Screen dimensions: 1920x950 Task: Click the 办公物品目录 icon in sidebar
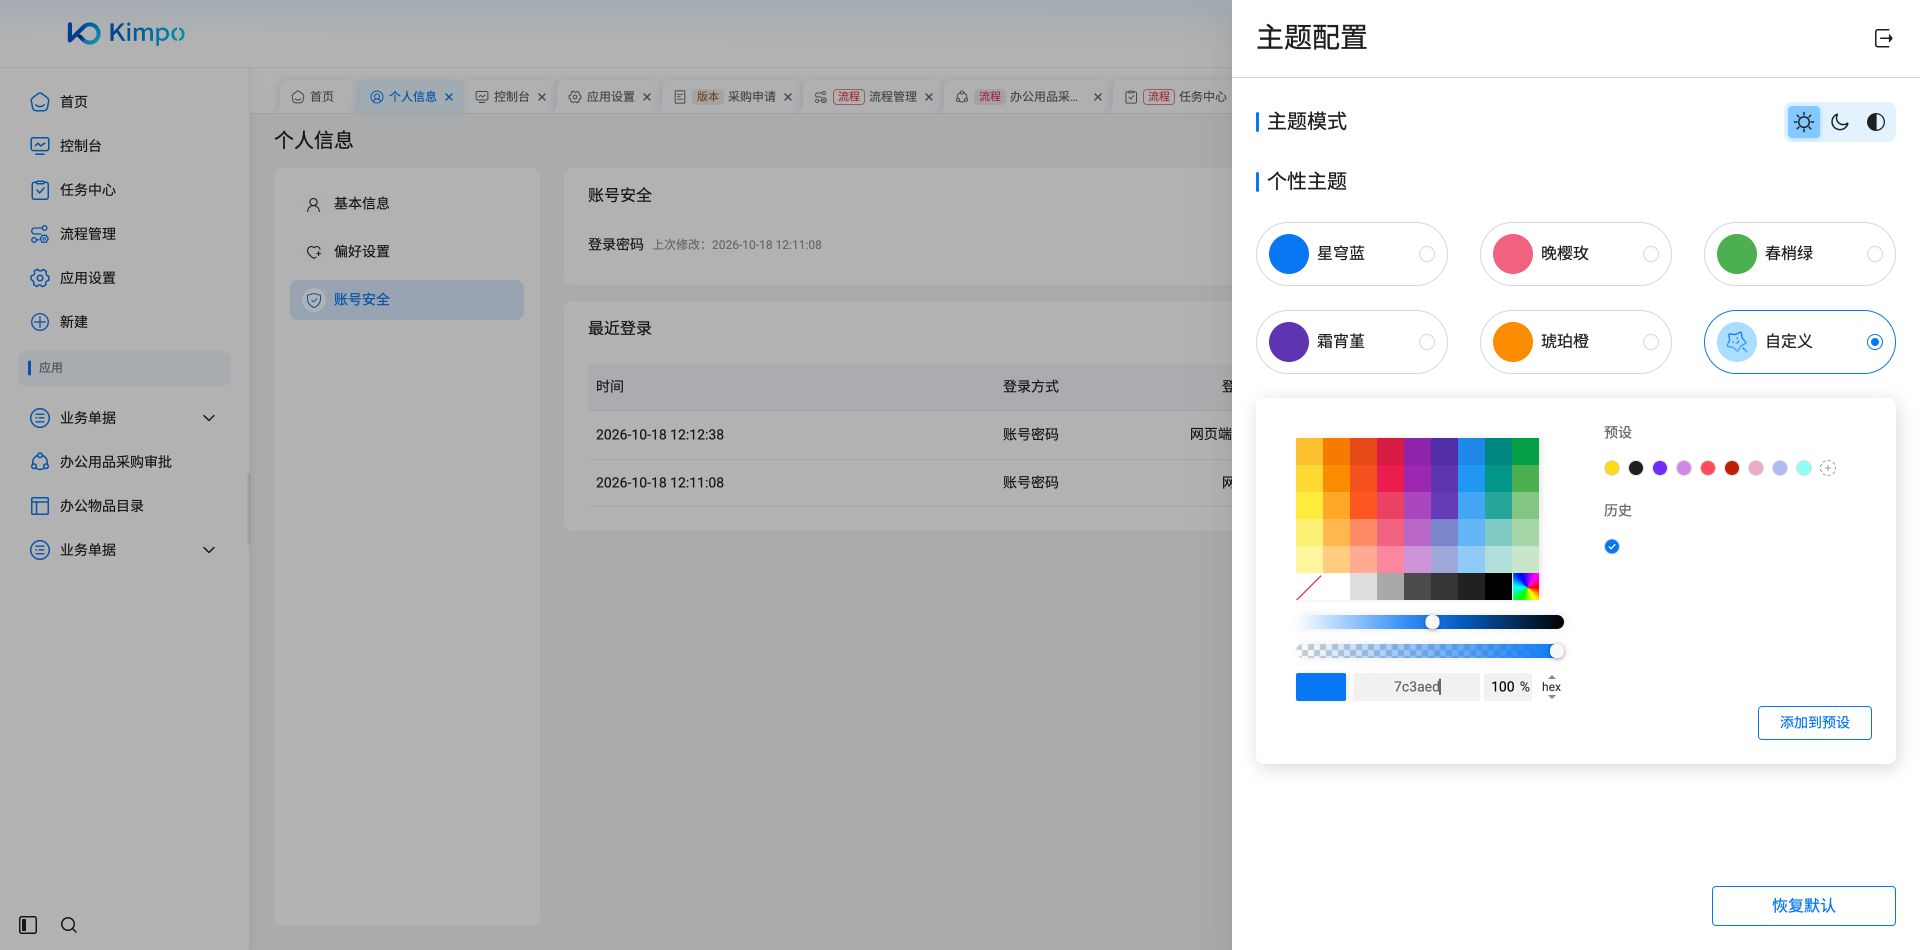click(x=40, y=506)
